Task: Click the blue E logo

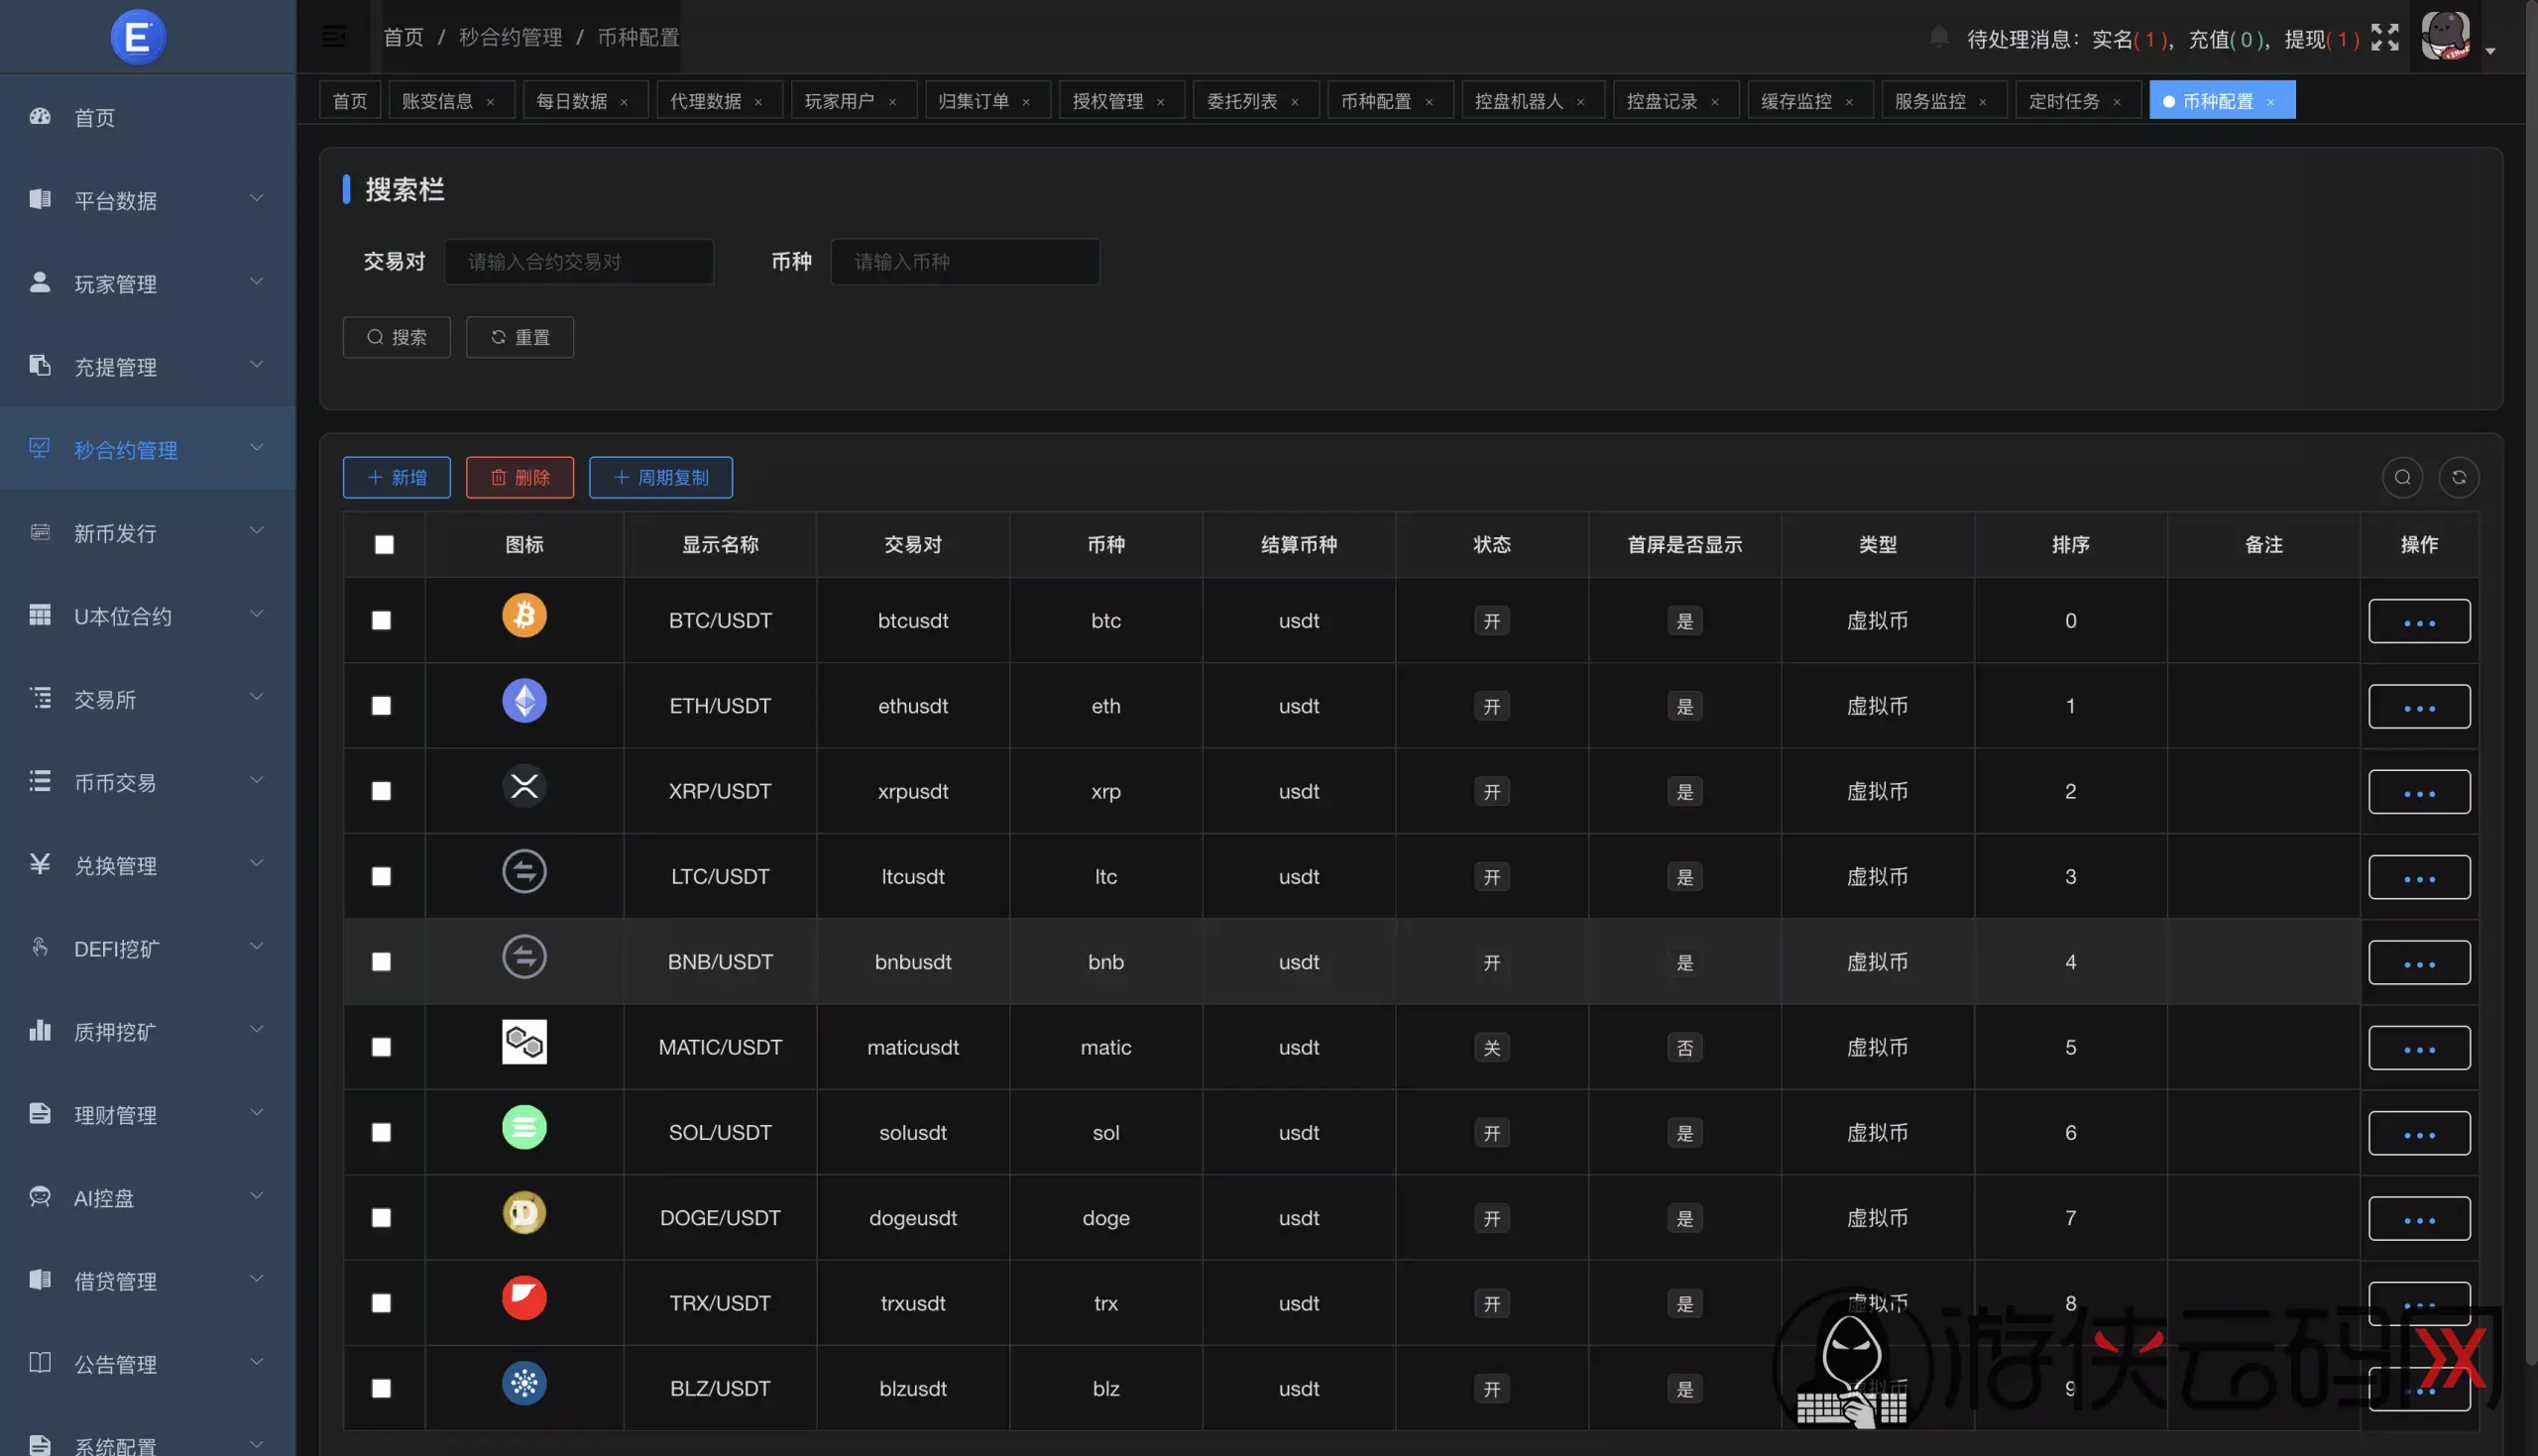Action: 138,37
